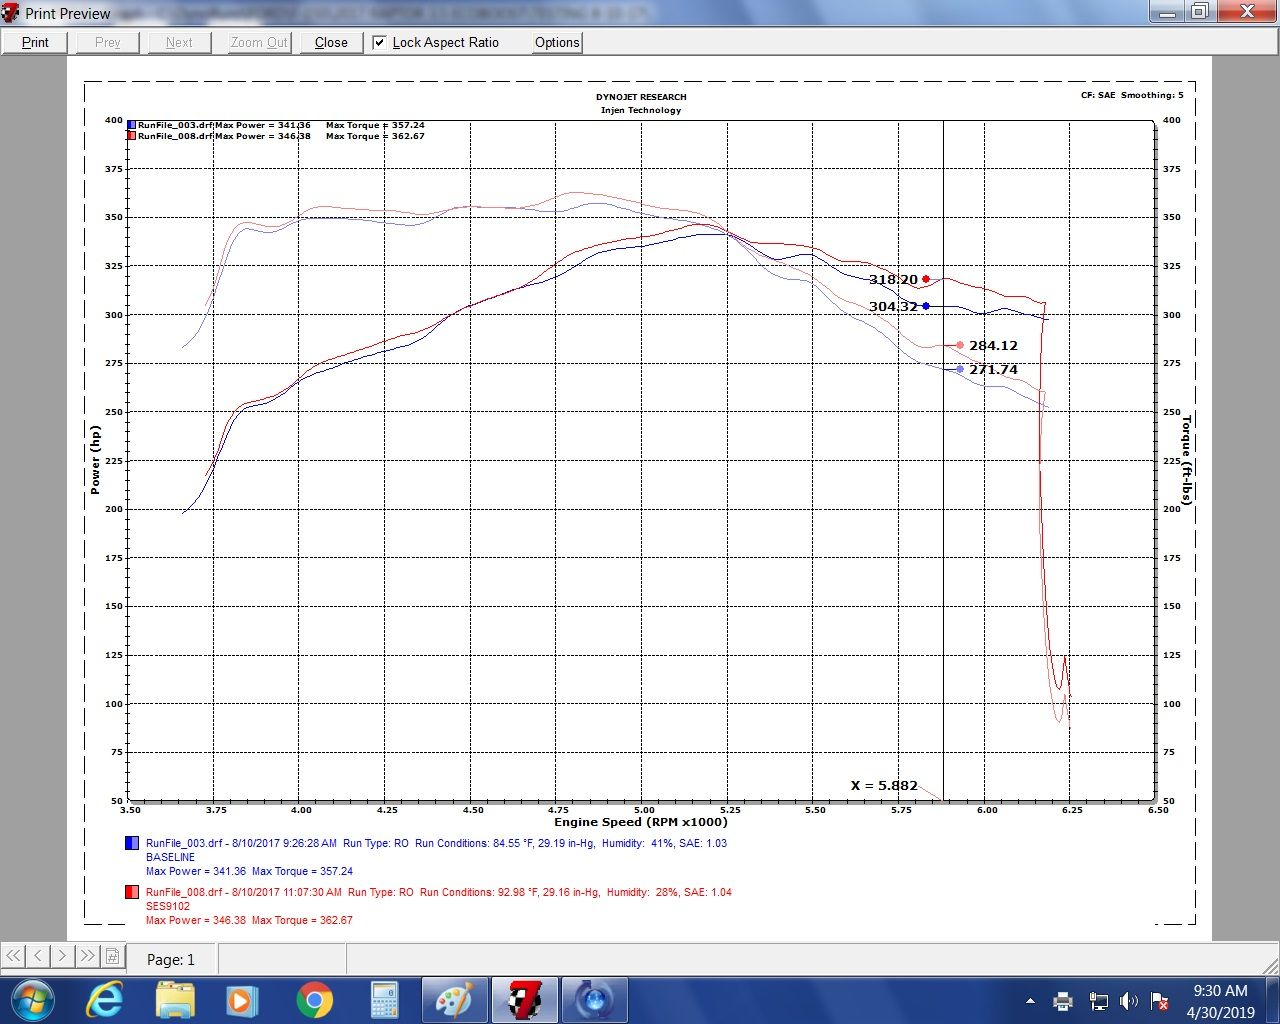Click the first page navigation arrow
This screenshot has width=1280, height=1024.
pyautogui.click(x=13, y=956)
